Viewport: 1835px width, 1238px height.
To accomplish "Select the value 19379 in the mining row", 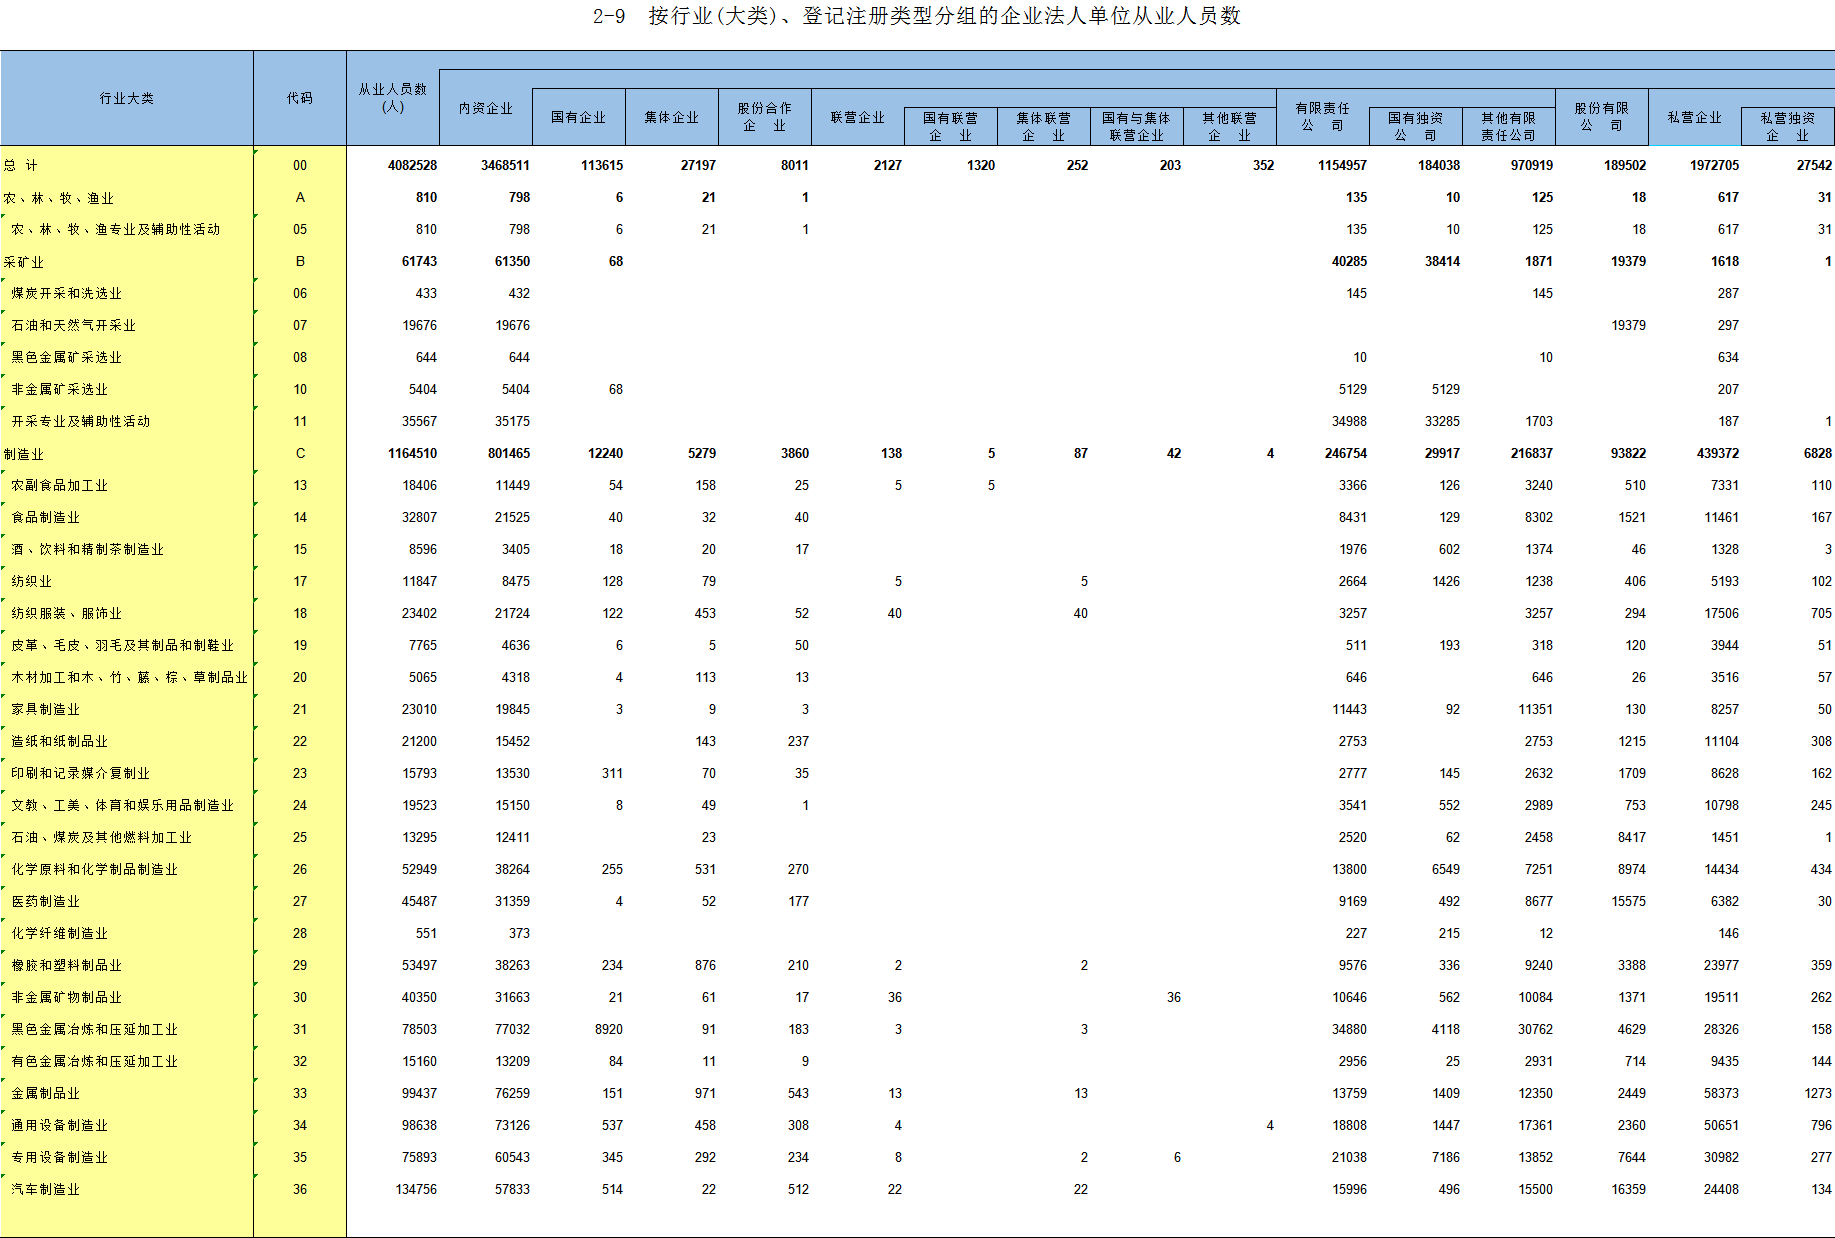I will click(1628, 261).
